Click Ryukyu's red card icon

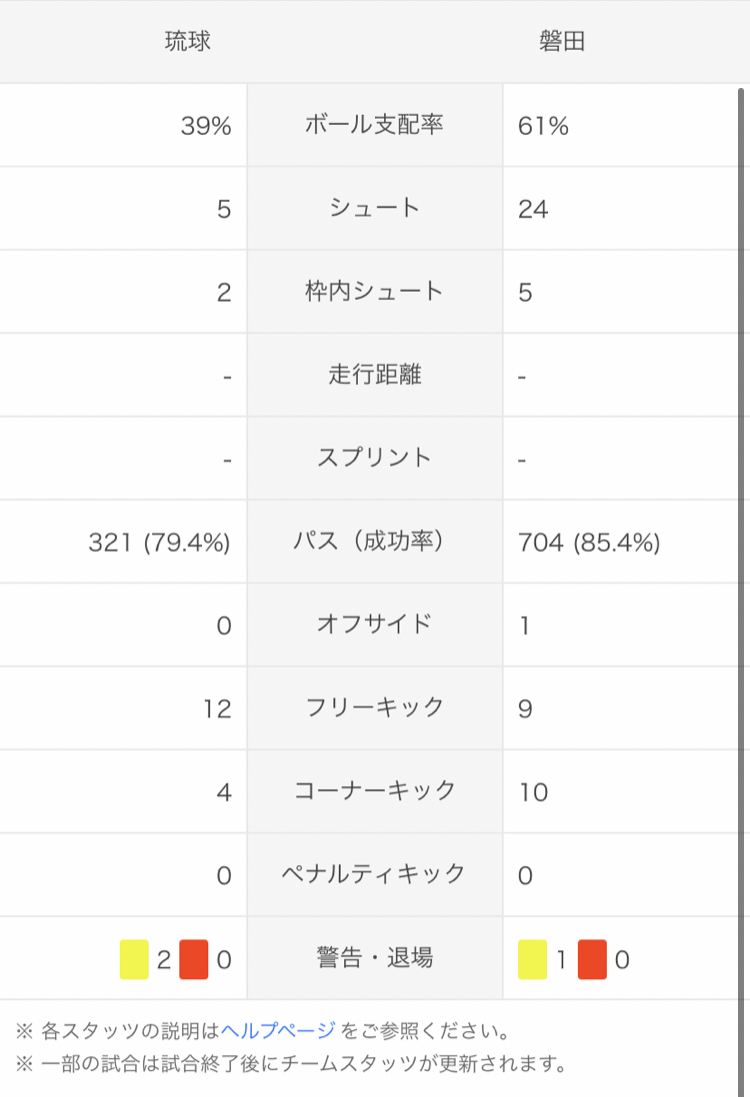tap(194, 960)
